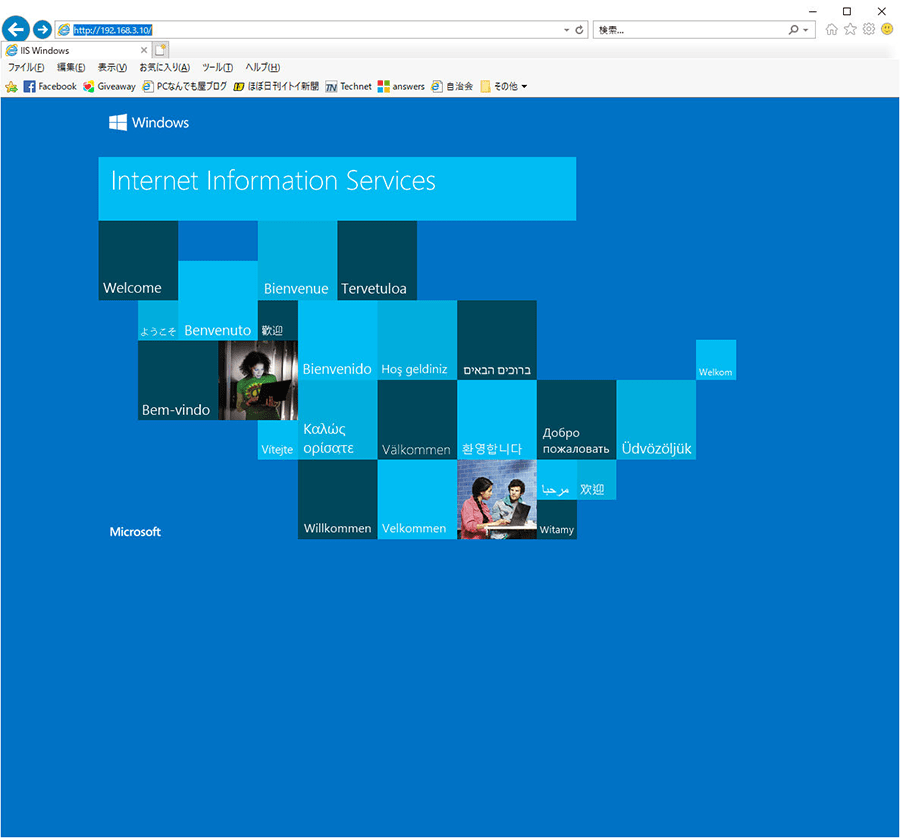900x838 pixels.
Task: Minimize the browser window
Action: (x=812, y=11)
